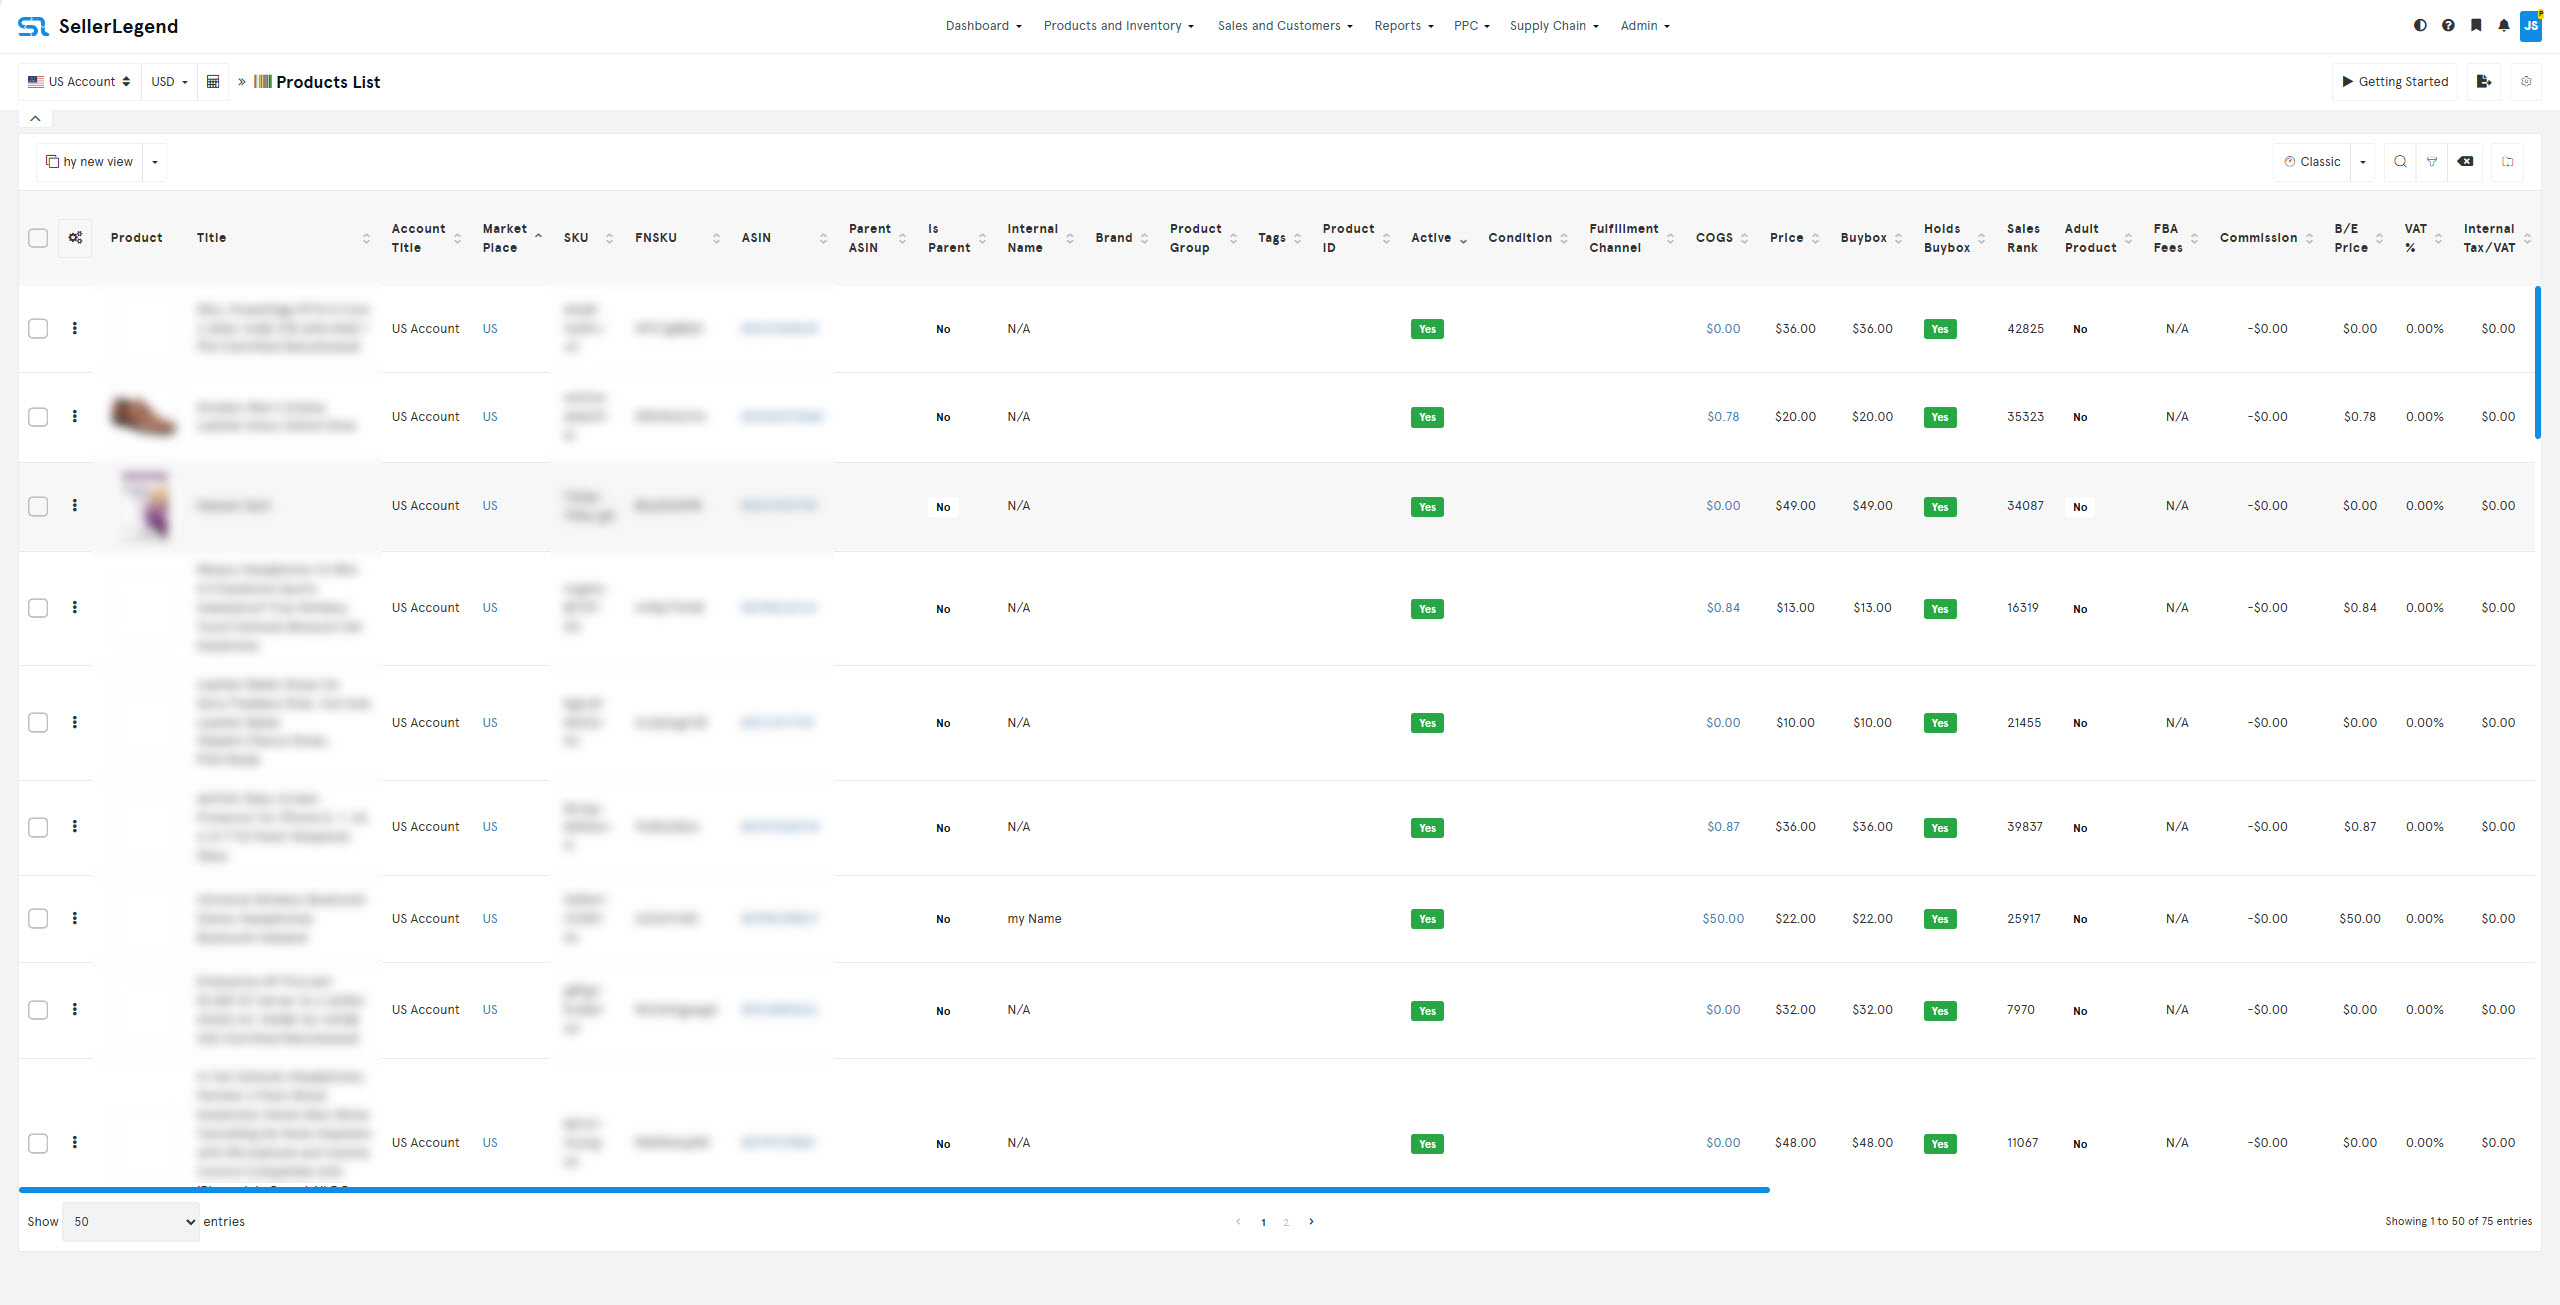Click the blue horizontal table scrollbar
The height and width of the screenshot is (1305, 2560).
tap(894, 1190)
